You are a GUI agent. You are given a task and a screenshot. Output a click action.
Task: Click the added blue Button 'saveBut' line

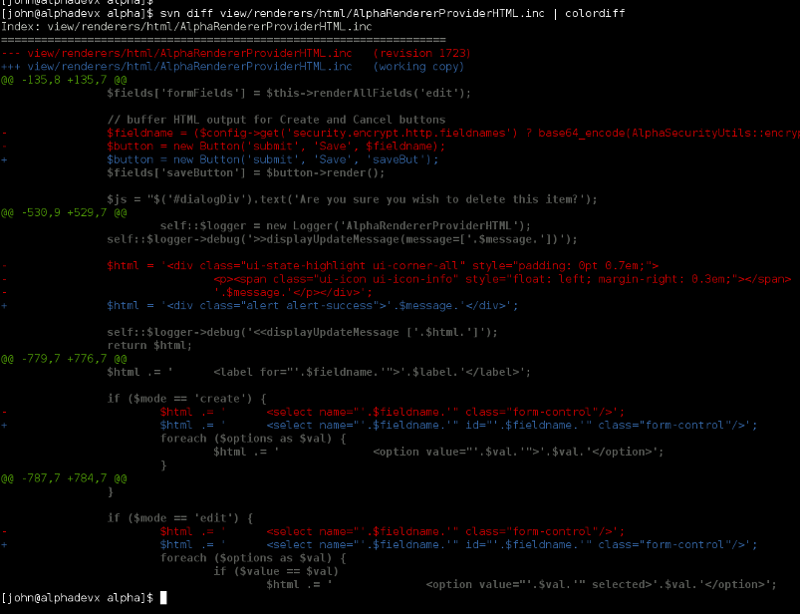[273, 159]
